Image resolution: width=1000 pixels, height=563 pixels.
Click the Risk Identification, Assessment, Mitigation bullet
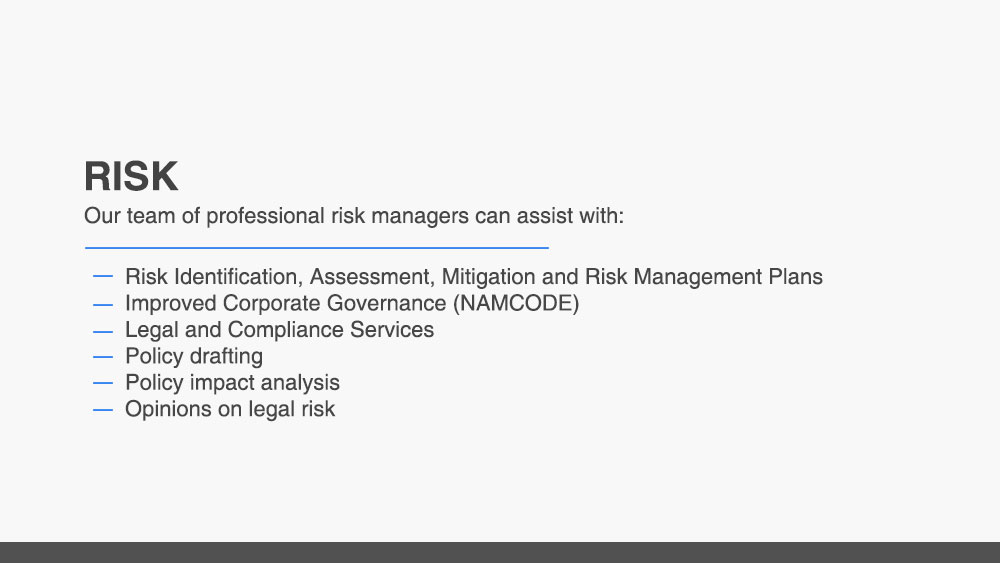(474, 277)
